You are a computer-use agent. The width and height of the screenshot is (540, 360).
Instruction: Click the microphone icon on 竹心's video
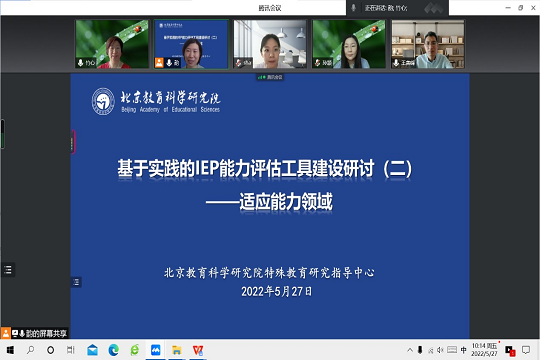tap(81, 63)
